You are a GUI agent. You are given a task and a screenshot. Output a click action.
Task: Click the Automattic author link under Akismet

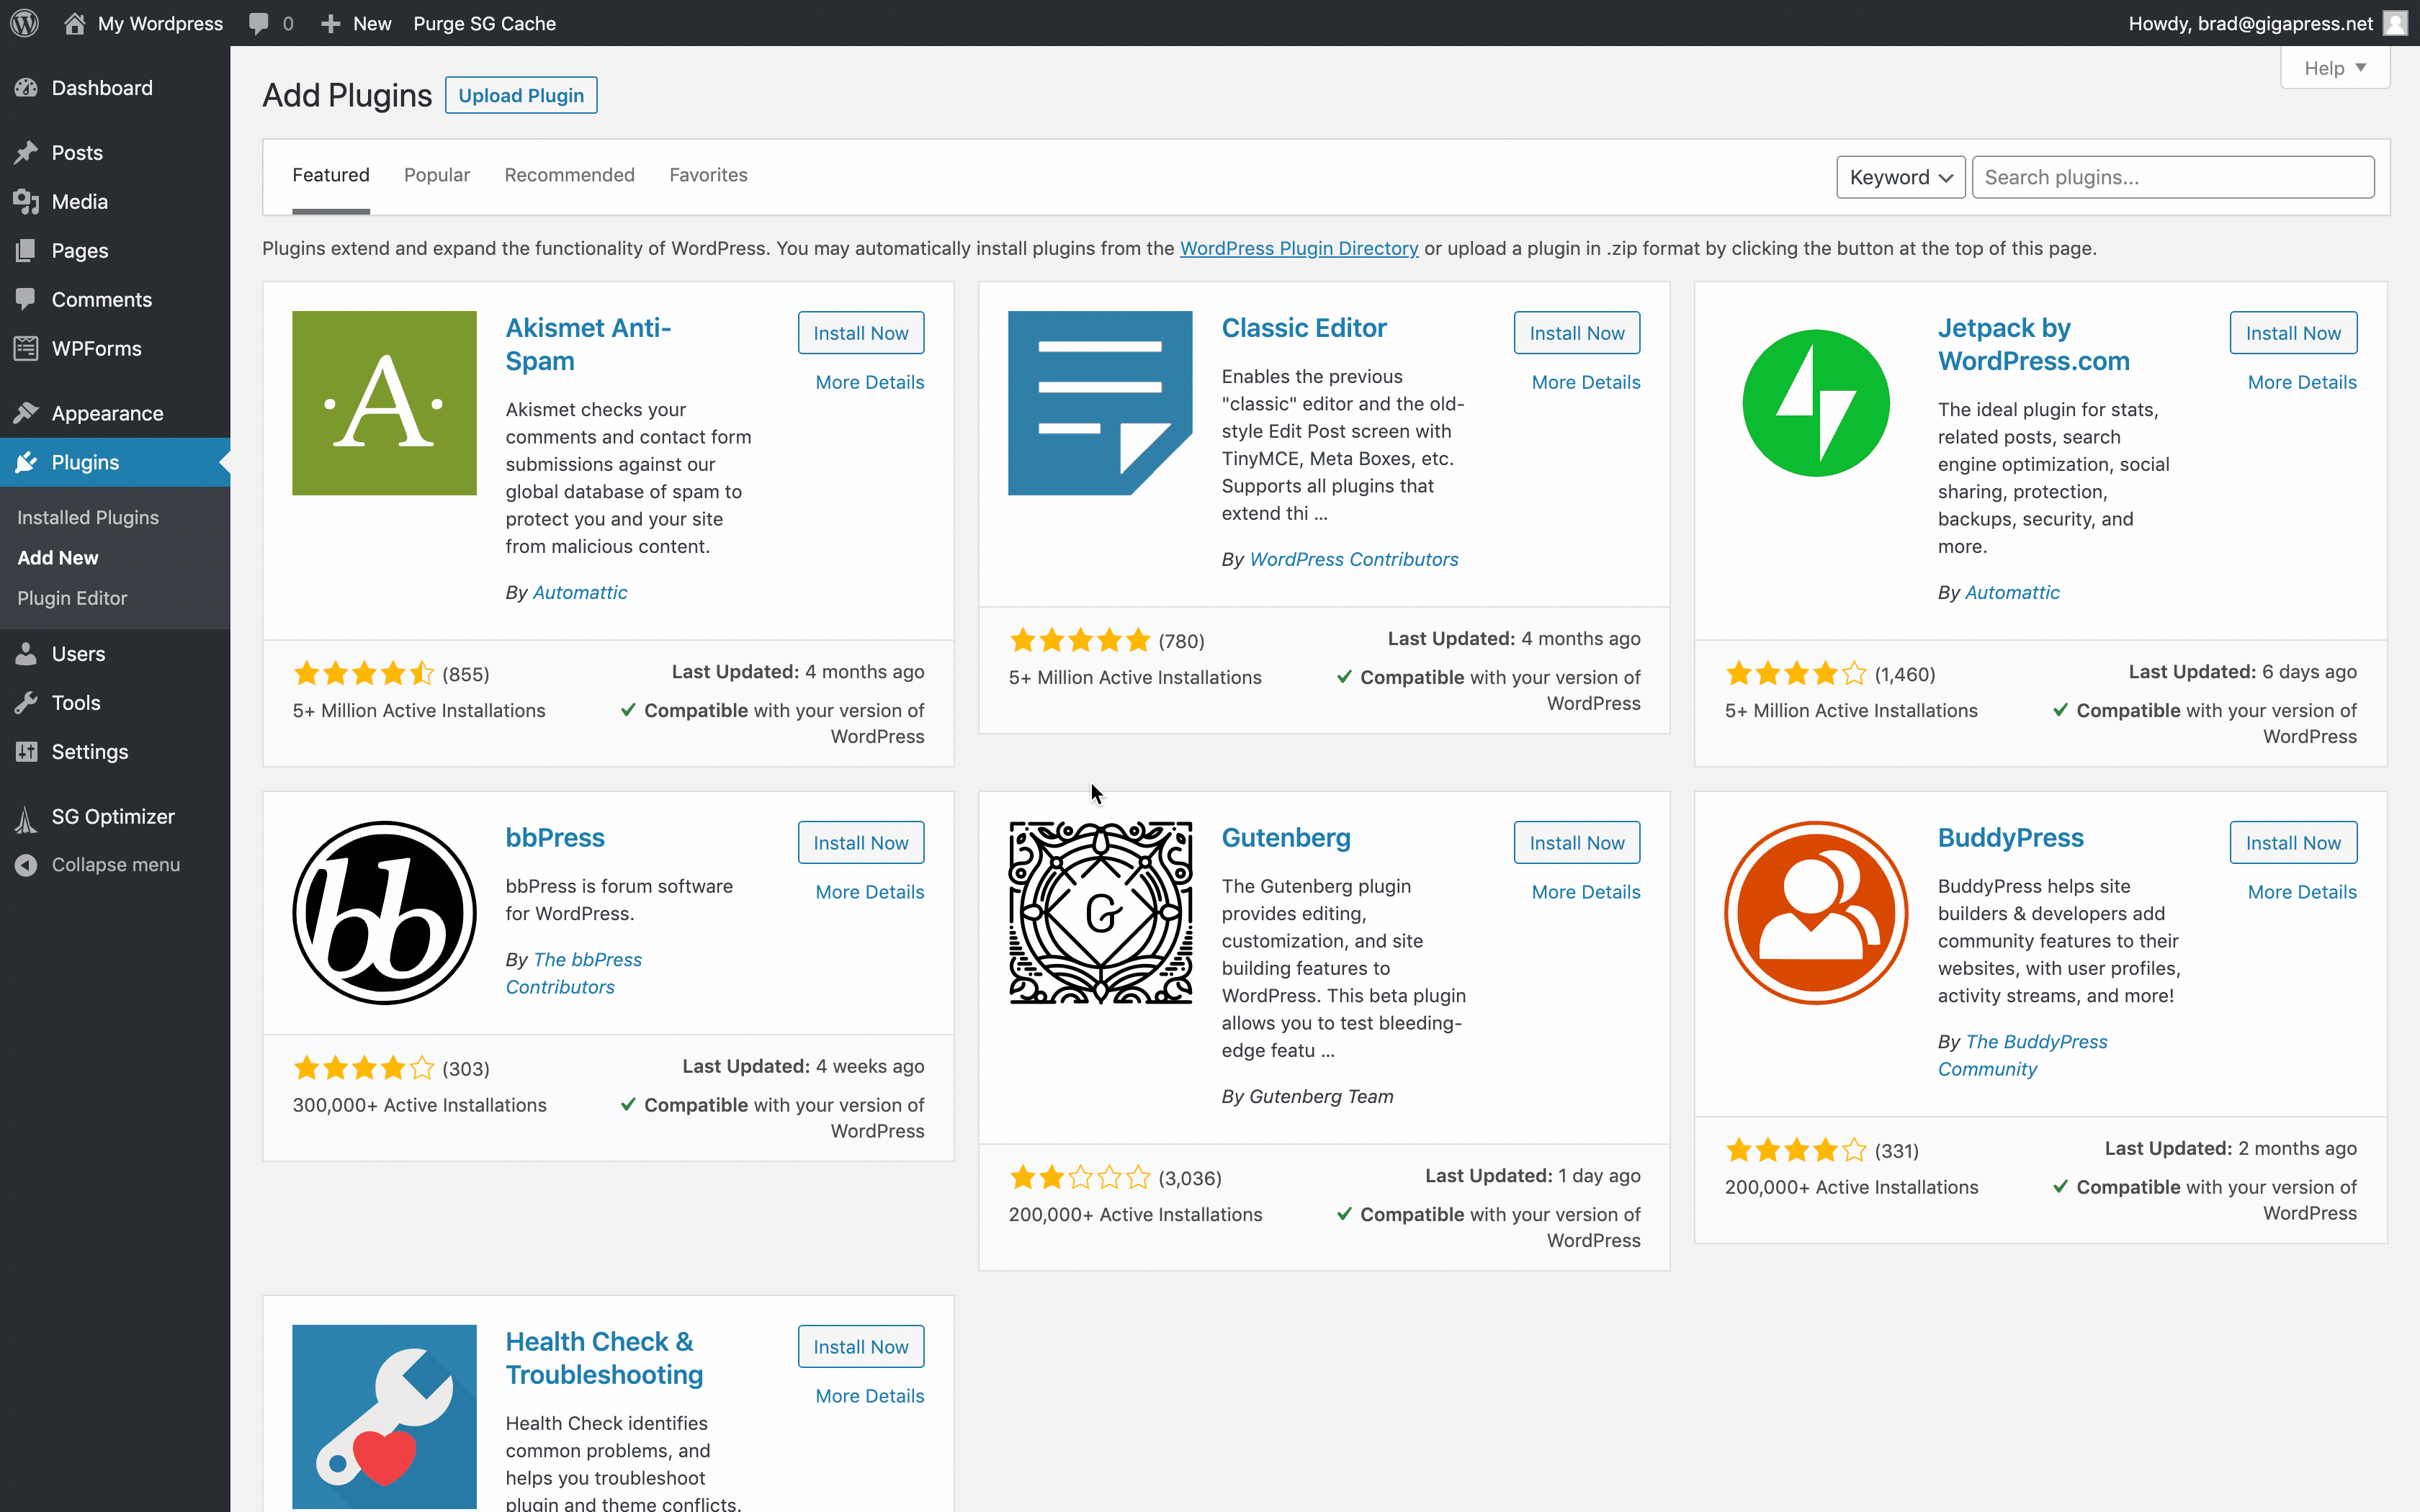pyautogui.click(x=580, y=592)
